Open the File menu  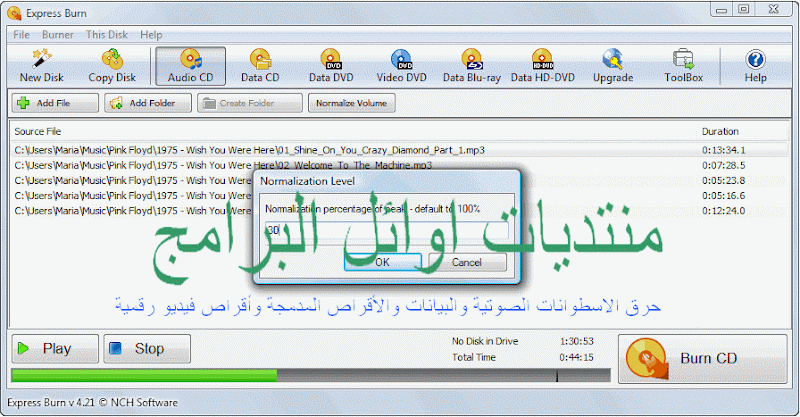coord(21,35)
